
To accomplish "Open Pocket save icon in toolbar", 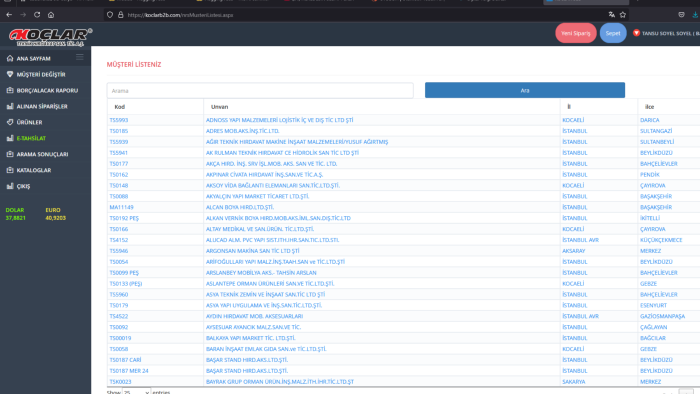I will click(681, 15).
